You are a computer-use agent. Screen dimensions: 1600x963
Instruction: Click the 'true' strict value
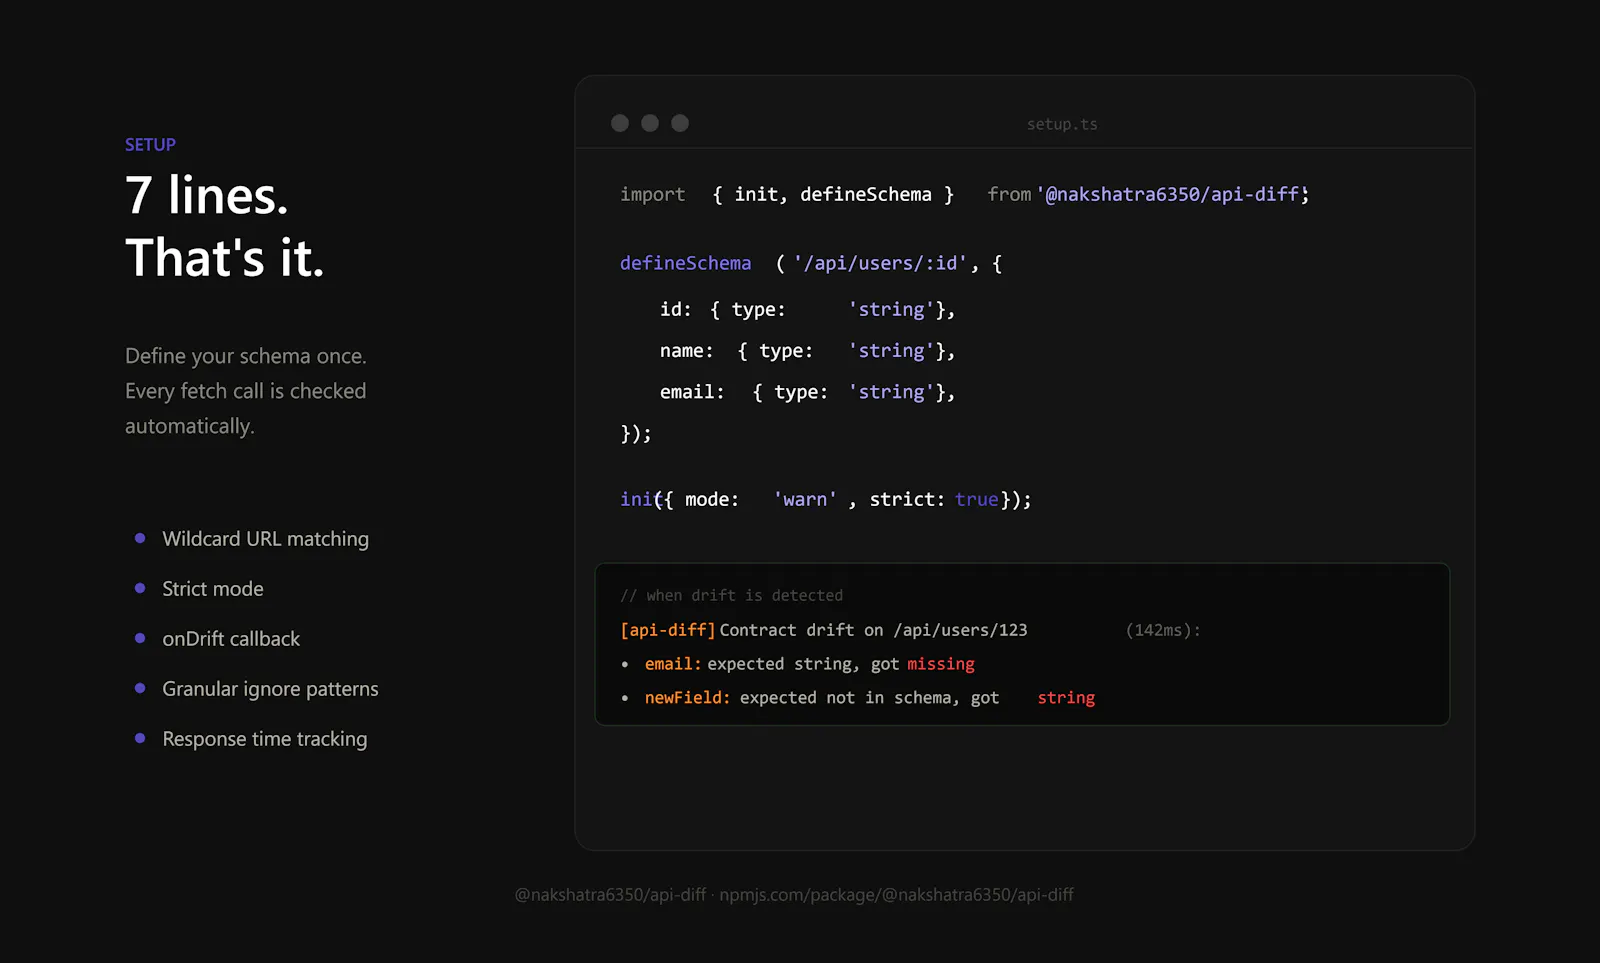coord(977,499)
